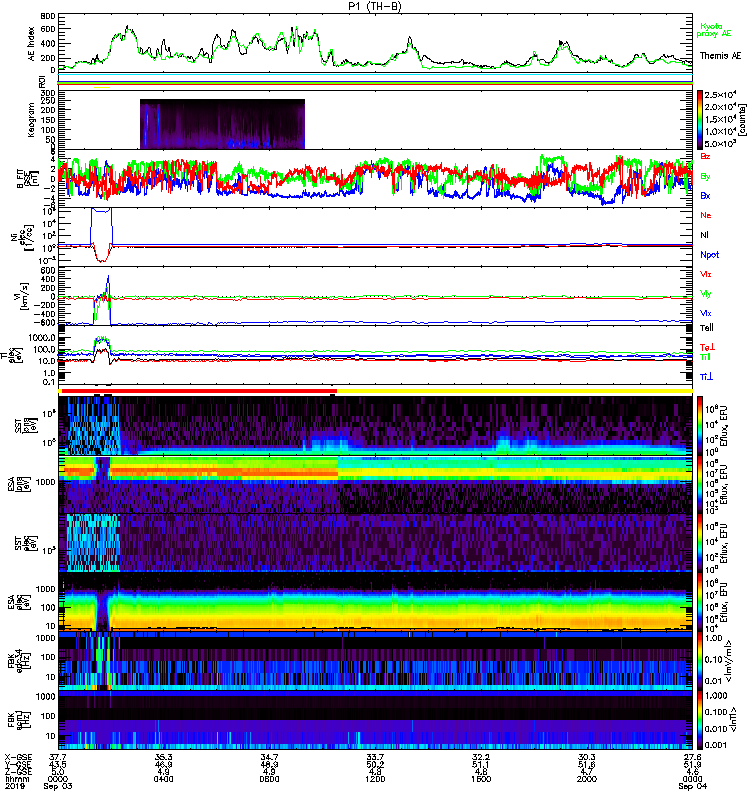Select the red Viz legend label
Screen dimensions: 750x800
[706, 274]
